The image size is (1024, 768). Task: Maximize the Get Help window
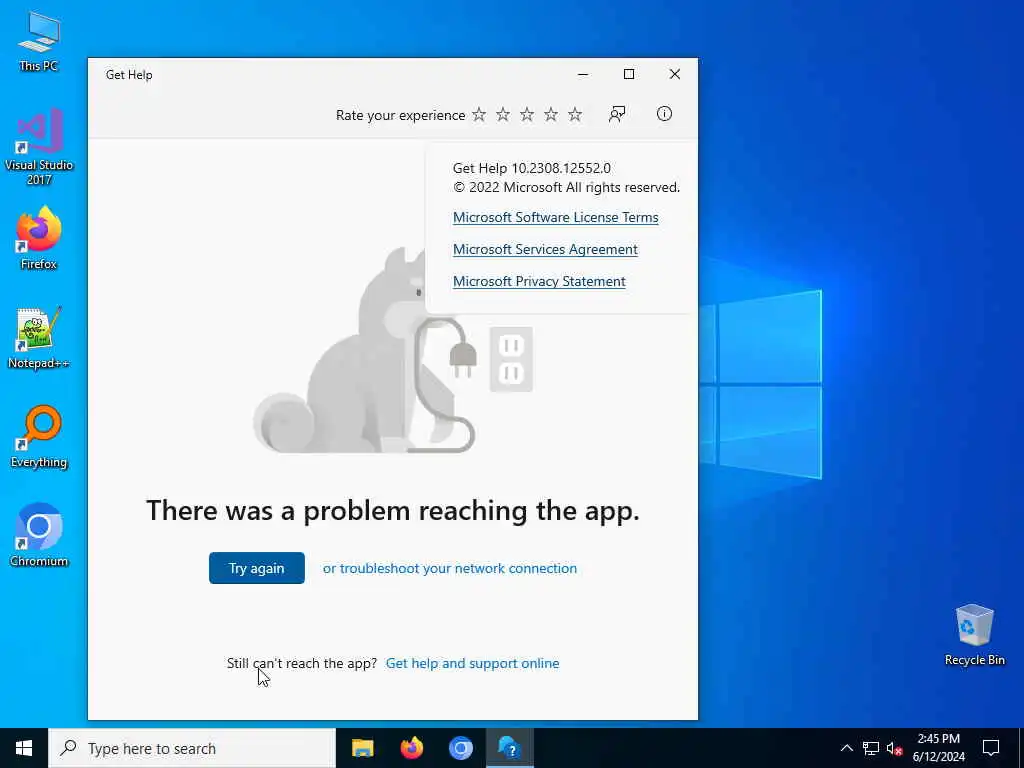coord(629,74)
